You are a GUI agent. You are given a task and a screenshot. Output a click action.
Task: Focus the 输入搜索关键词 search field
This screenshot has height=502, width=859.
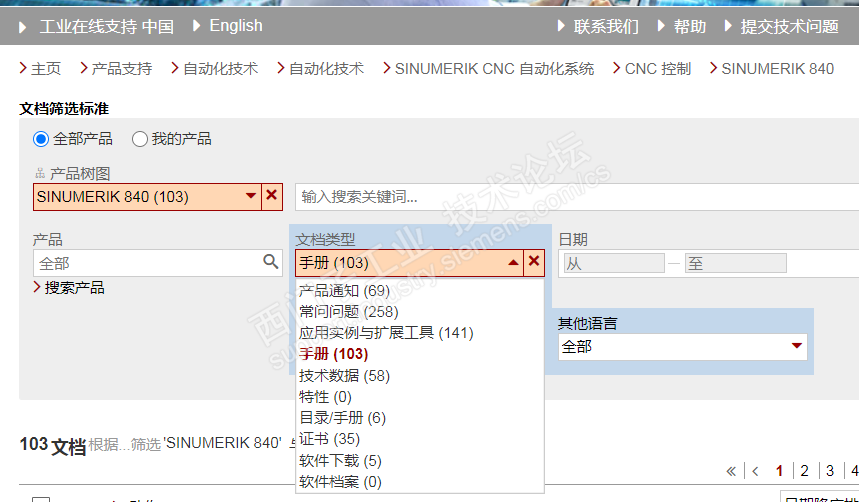[577, 197]
